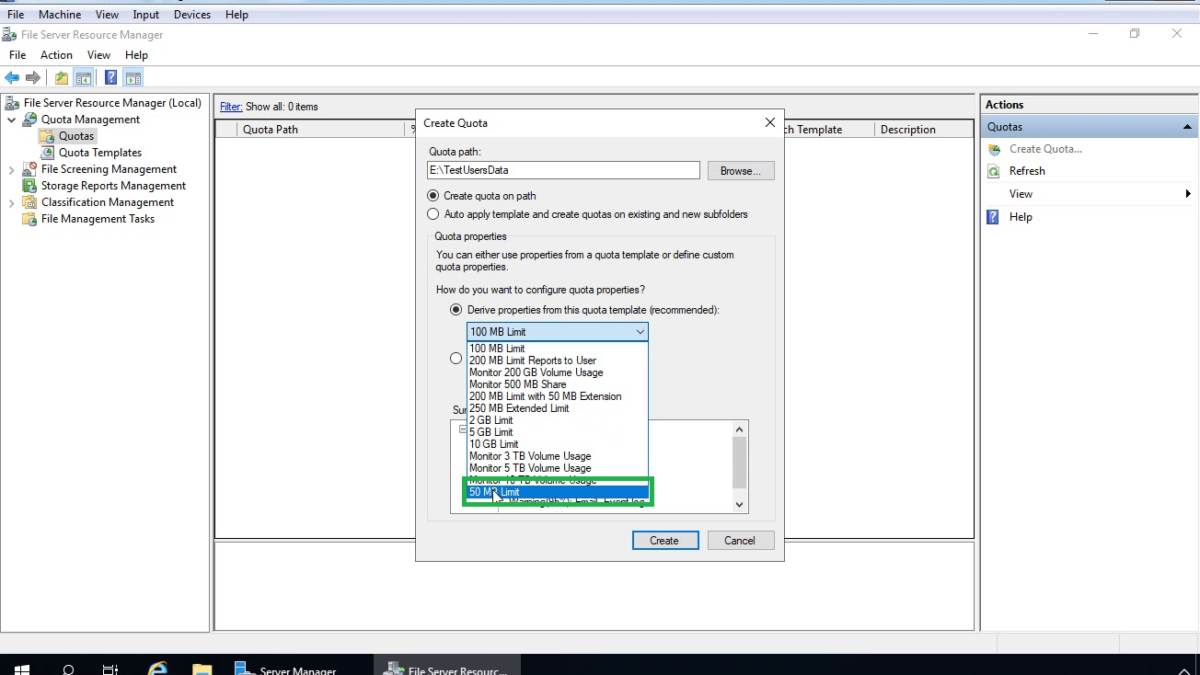1200x675 pixels.
Task: Choose 10 GB Limit from the list
Action: tap(558, 444)
